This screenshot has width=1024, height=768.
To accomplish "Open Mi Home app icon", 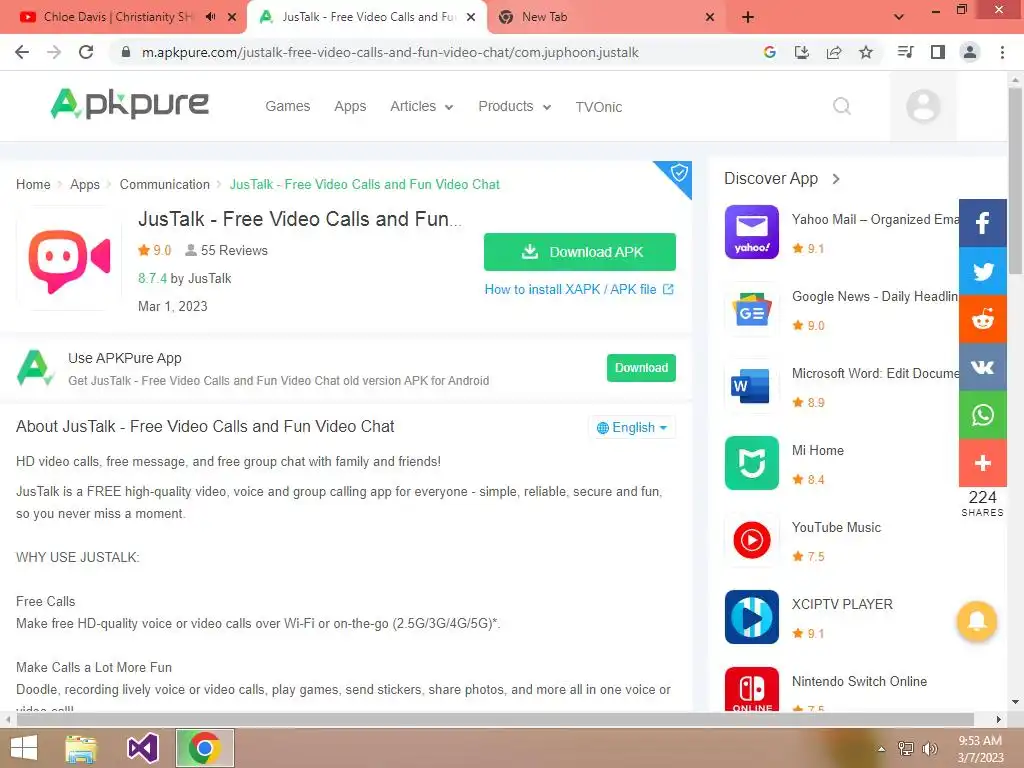I will click(752, 463).
